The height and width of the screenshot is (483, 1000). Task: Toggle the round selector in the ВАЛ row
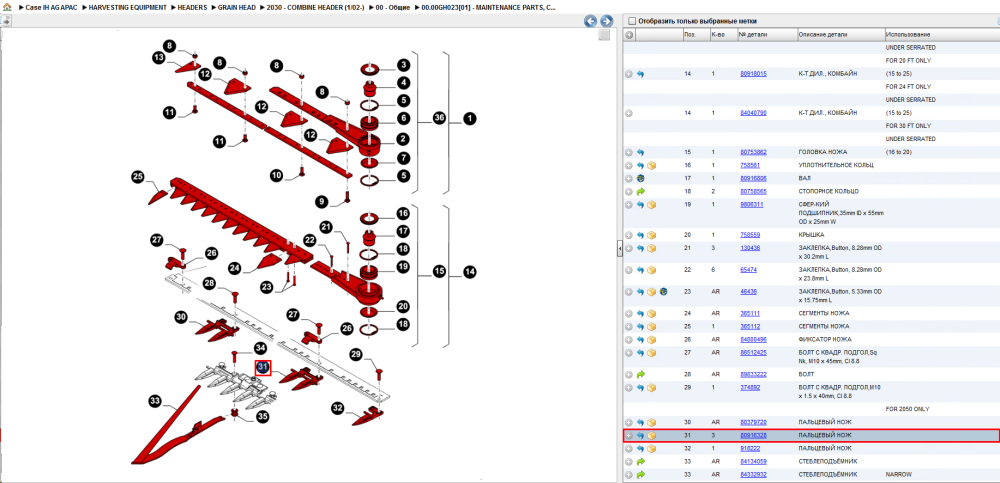click(x=629, y=179)
